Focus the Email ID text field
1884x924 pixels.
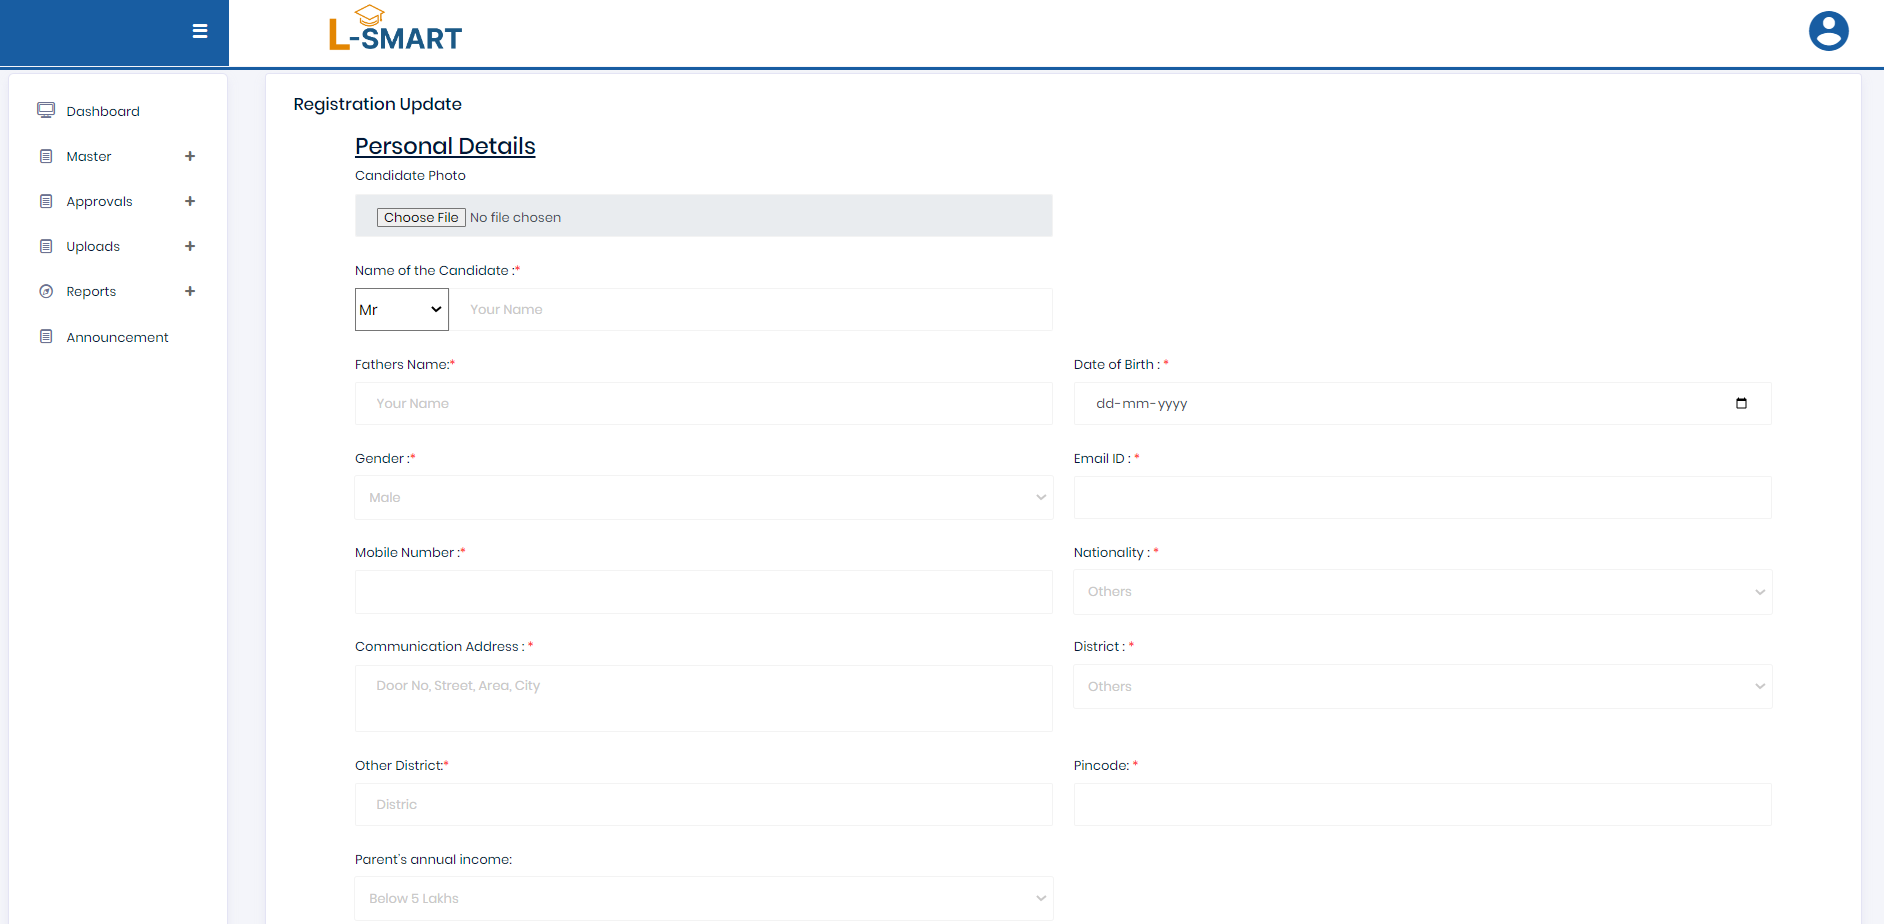(x=1422, y=498)
